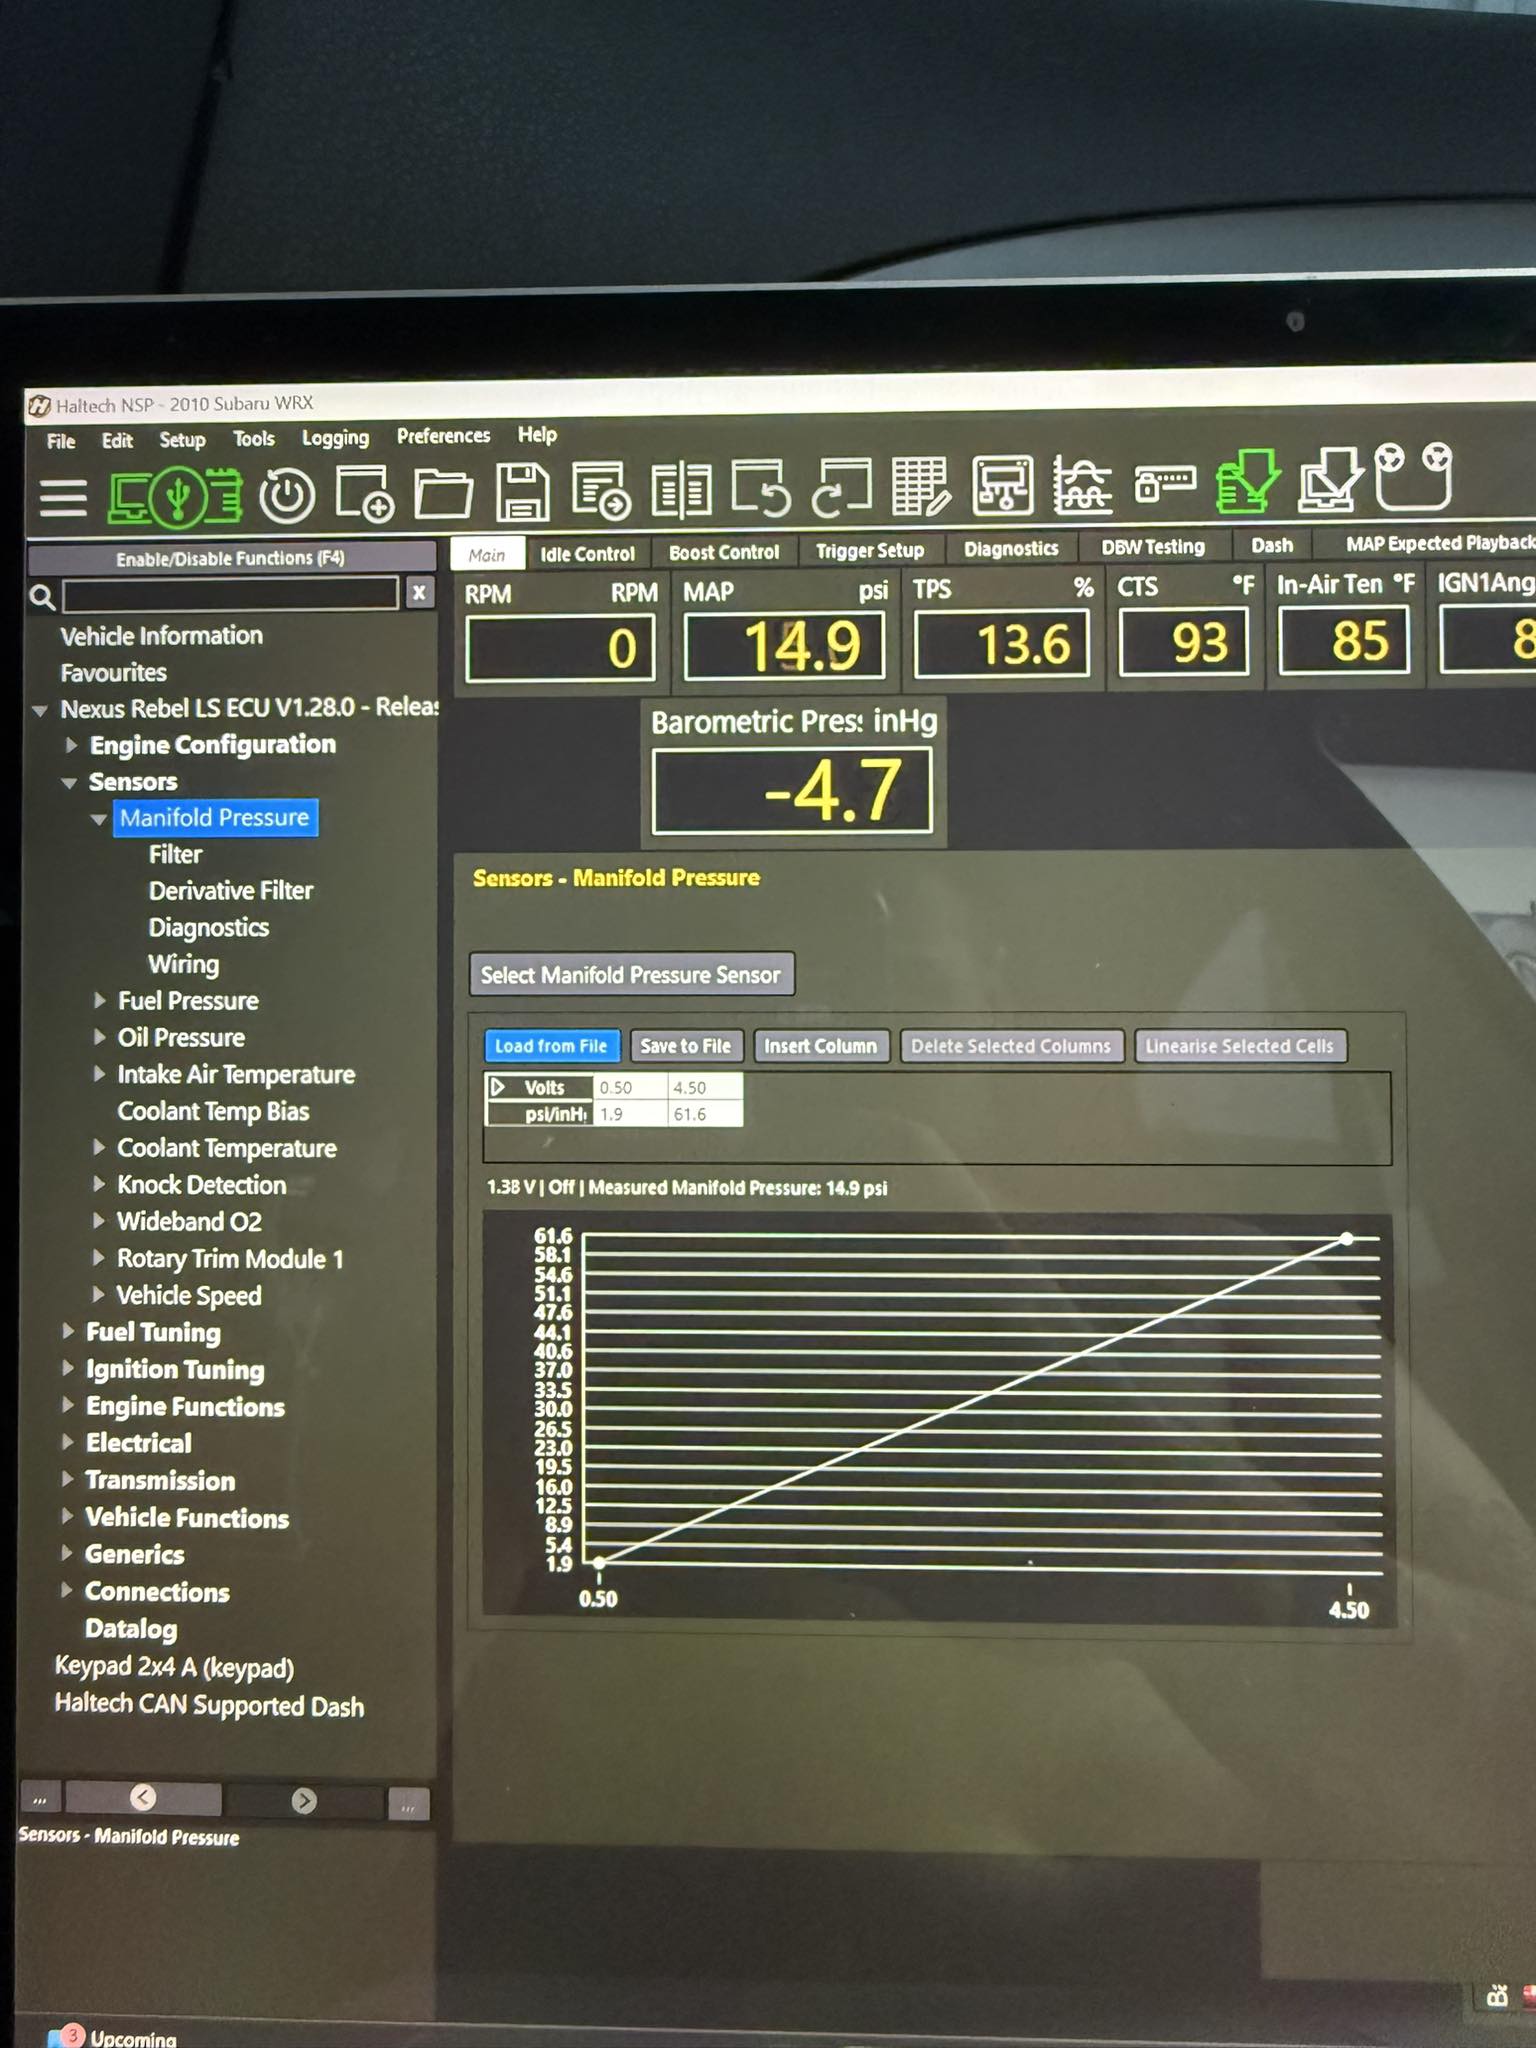The height and width of the screenshot is (2048, 1536).
Task: Switch to the Trigger Setup tab
Action: coord(870,550)
